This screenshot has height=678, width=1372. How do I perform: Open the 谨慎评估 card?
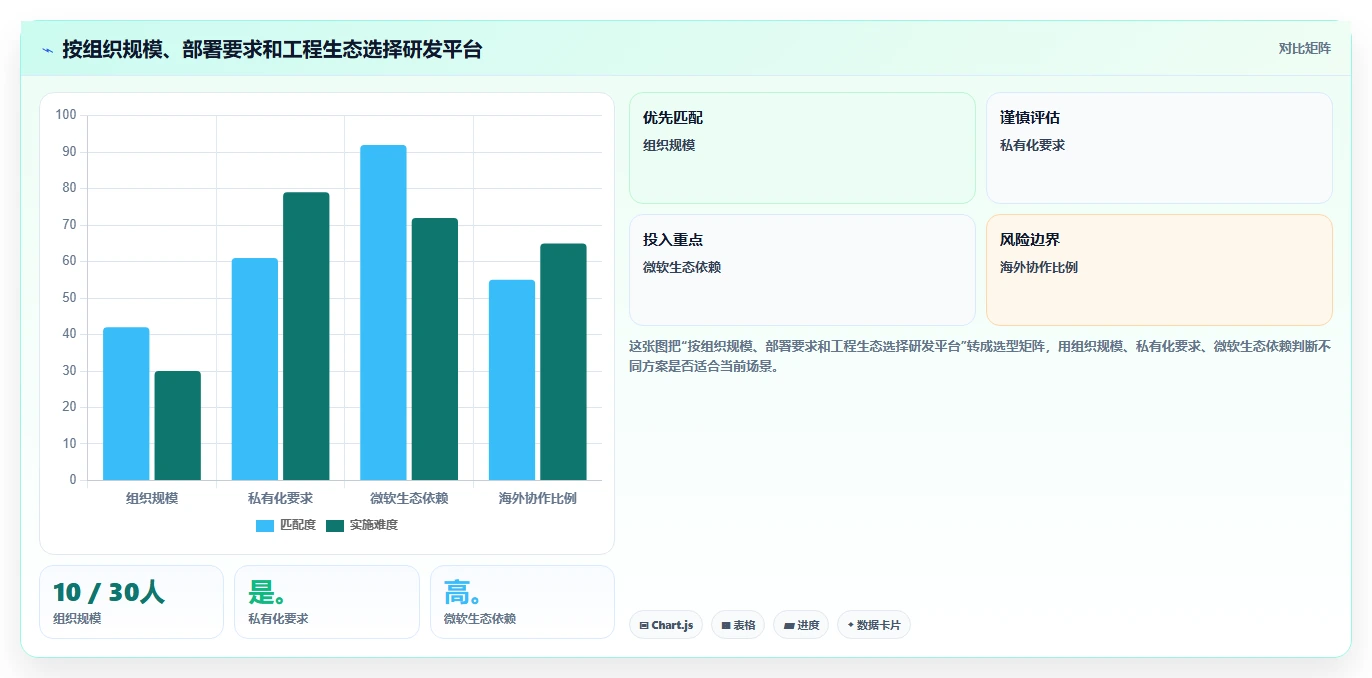pyautogui.click(x=1159, y=148)
